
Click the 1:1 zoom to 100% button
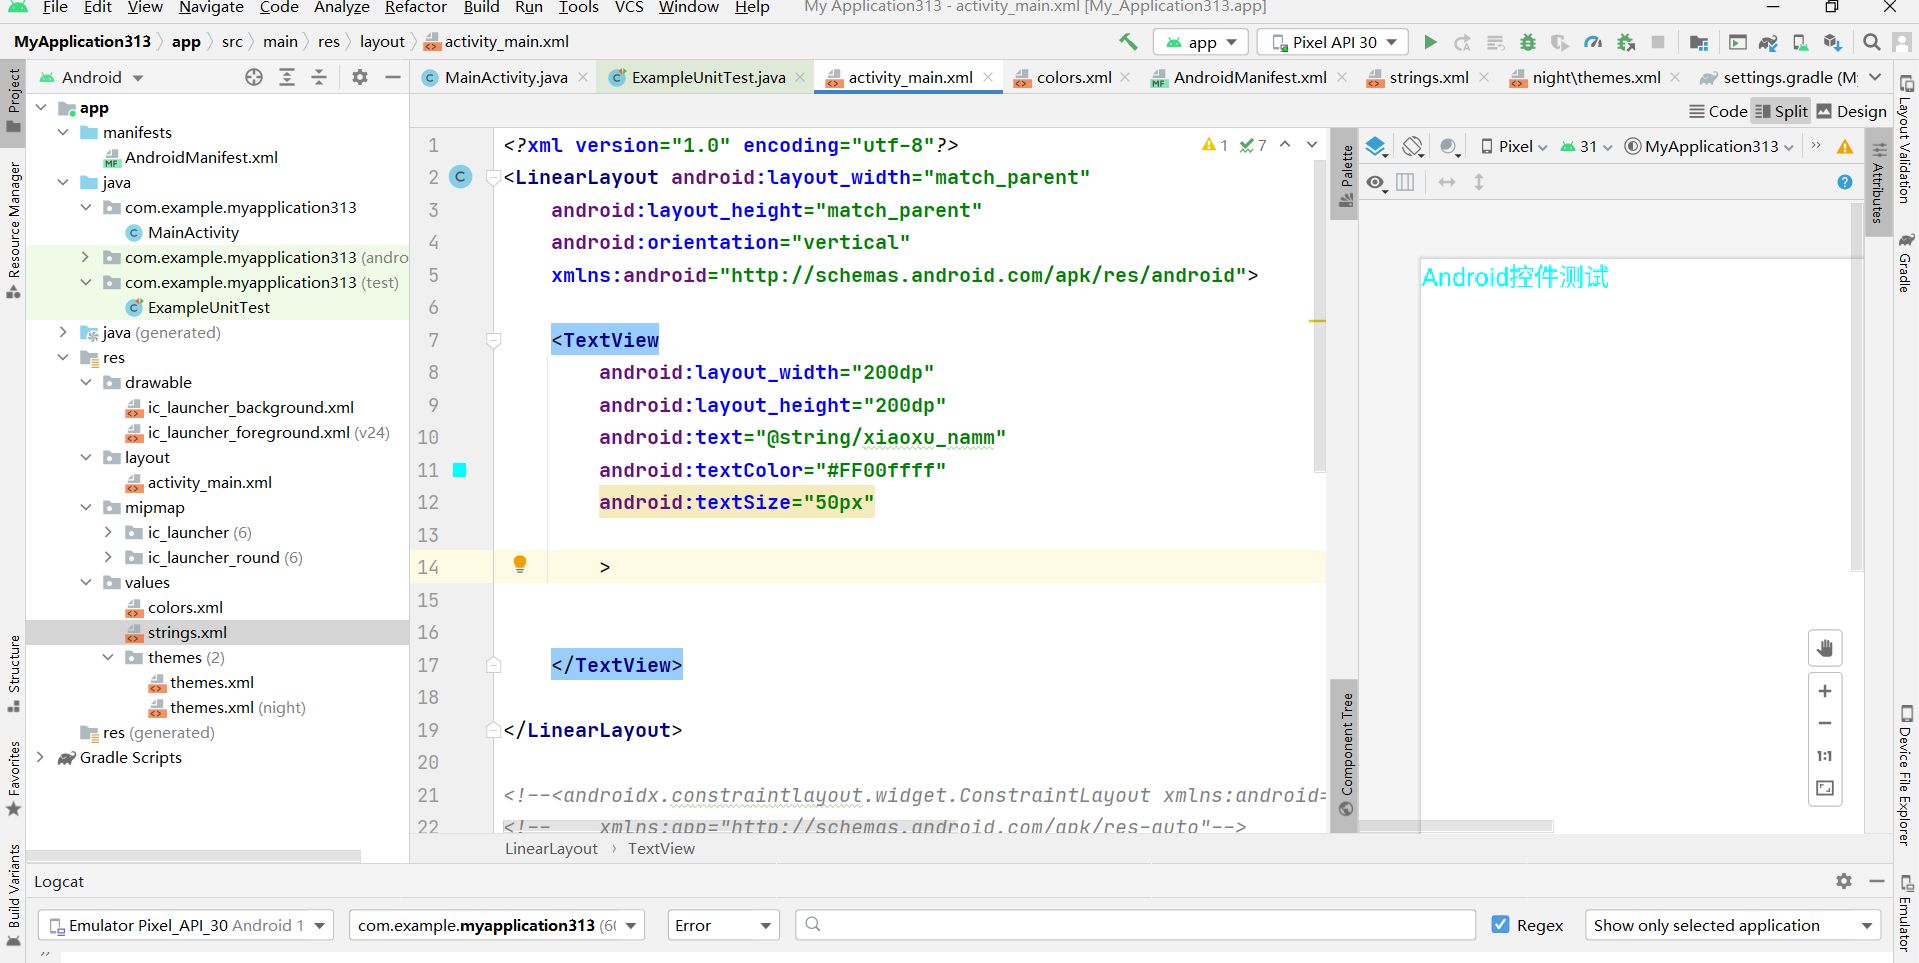[1825, 756]
